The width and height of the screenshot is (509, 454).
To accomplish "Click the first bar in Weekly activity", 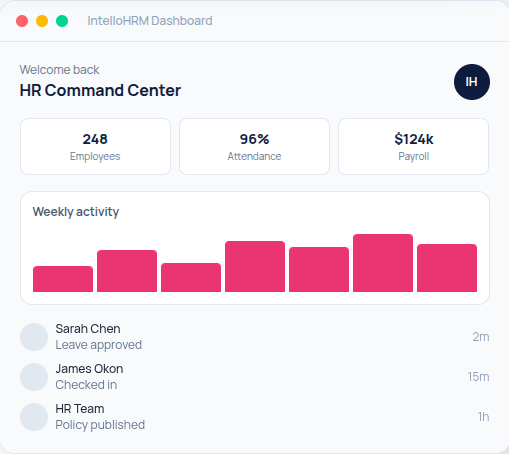I will point(63,279).
